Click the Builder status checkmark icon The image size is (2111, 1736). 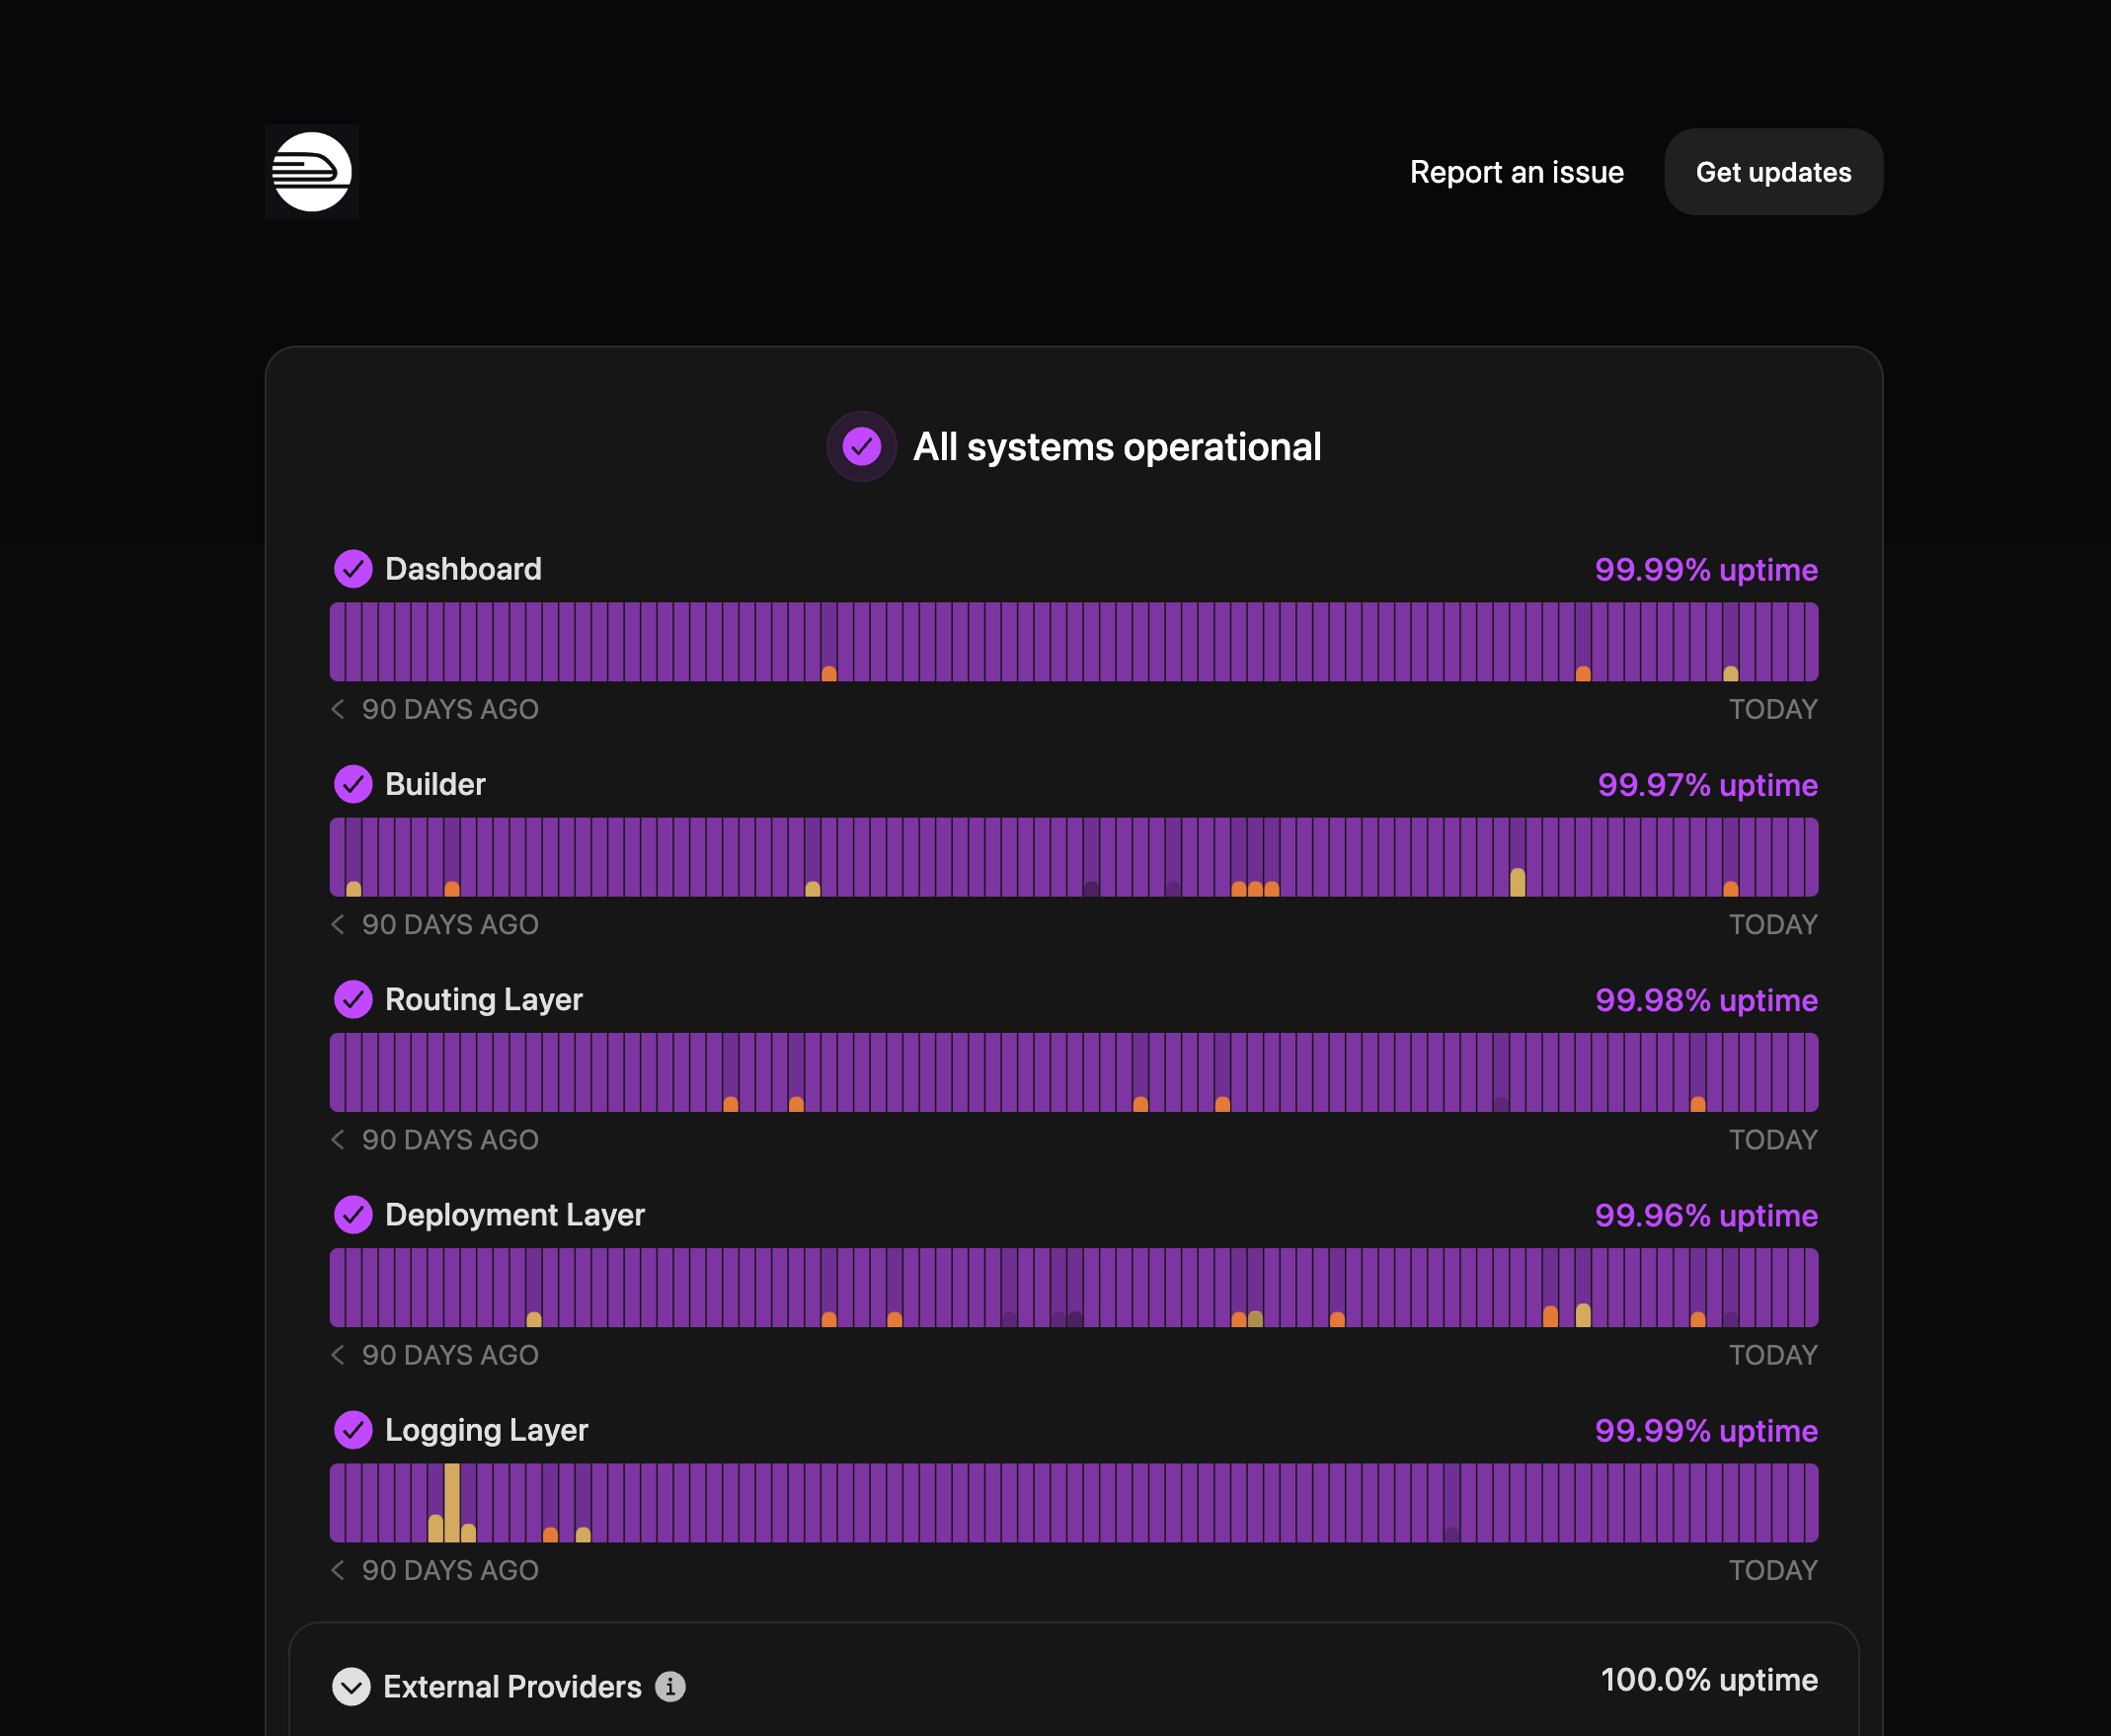click(x=353, y=784)
